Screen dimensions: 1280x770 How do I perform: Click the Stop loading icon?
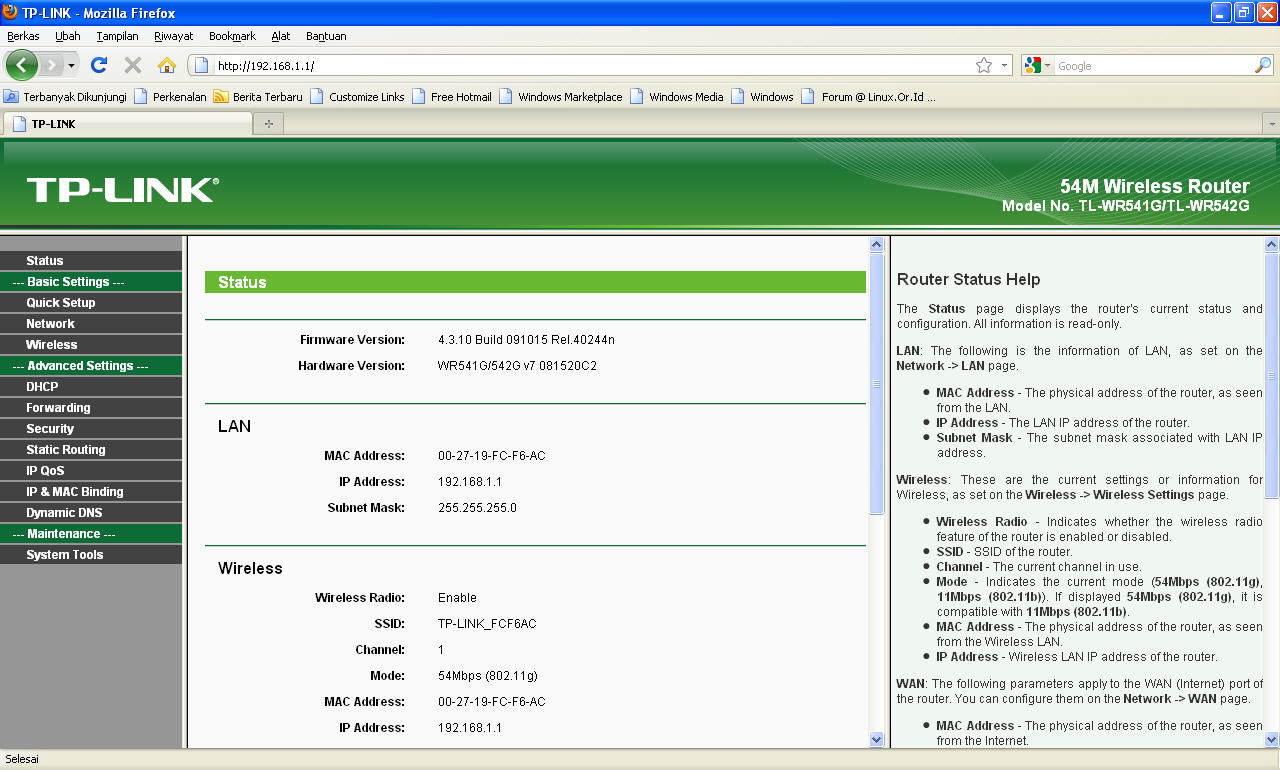click(x=132, y=65)
